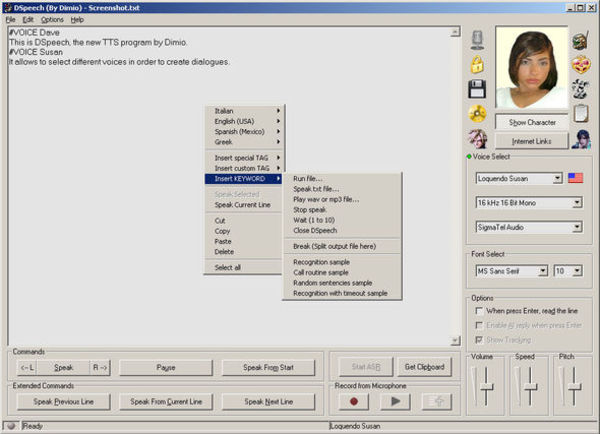Select 'Break (Split output file here)' entry
600x434 pixels.
coord(342,246)
